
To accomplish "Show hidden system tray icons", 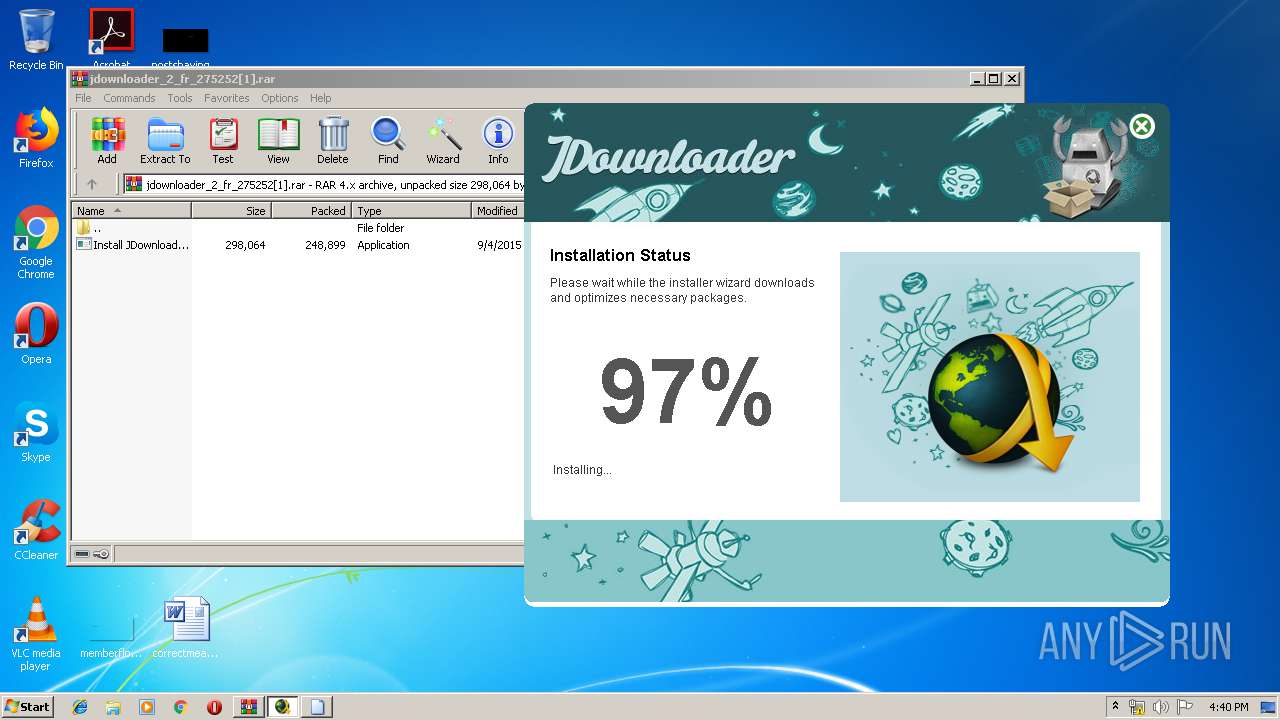I will tap(1116, 706).
